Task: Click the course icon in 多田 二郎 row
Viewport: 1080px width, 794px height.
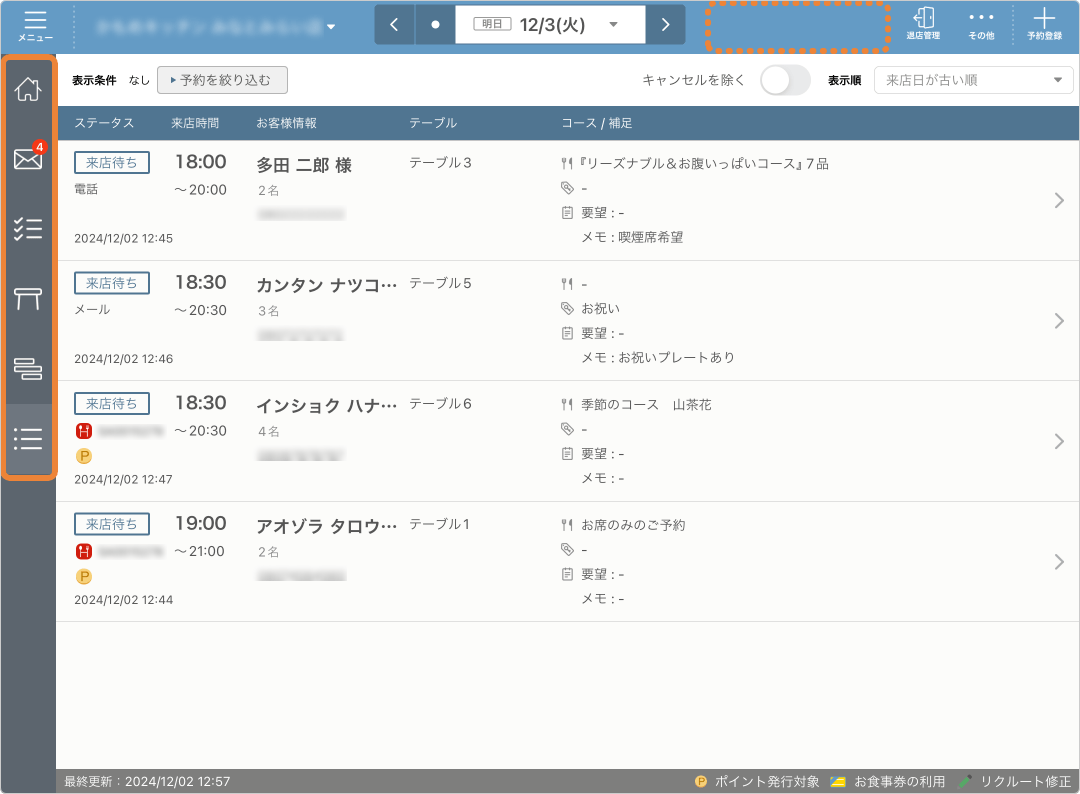Action: [x=567, y=164]
